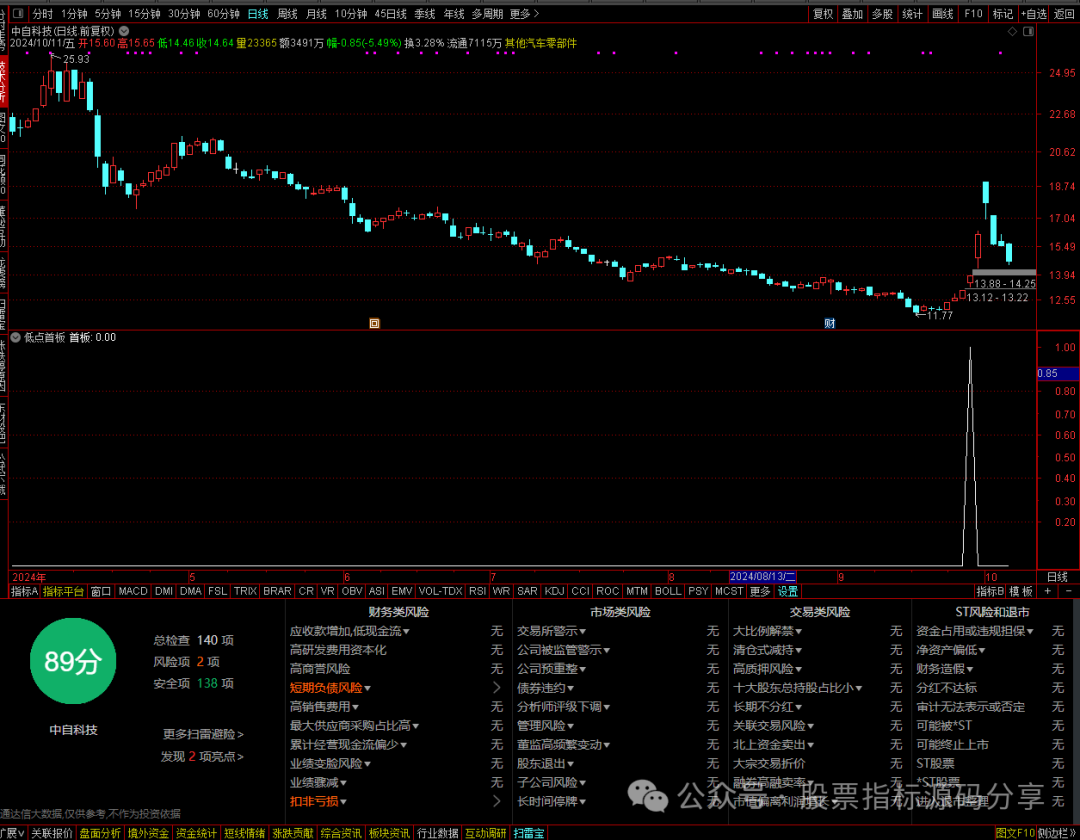Click the 指标A tab
Image resolution: width=1080 pixels, height=840 pixels.
pos(25,591)
